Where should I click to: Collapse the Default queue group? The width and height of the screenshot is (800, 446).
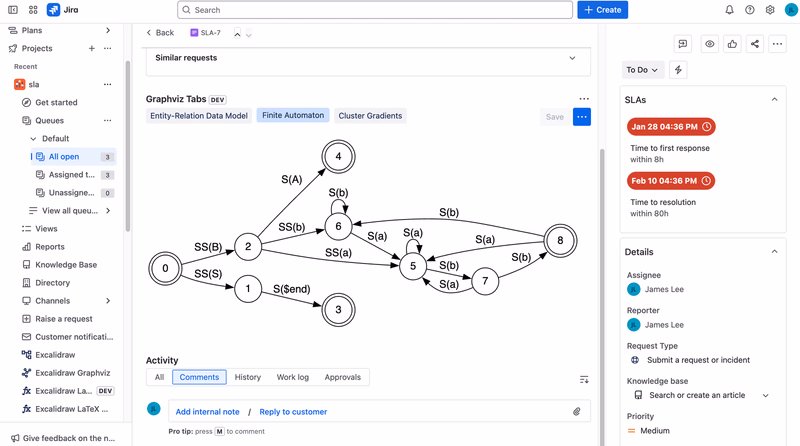pyautogui.click(x=33, y=138)
